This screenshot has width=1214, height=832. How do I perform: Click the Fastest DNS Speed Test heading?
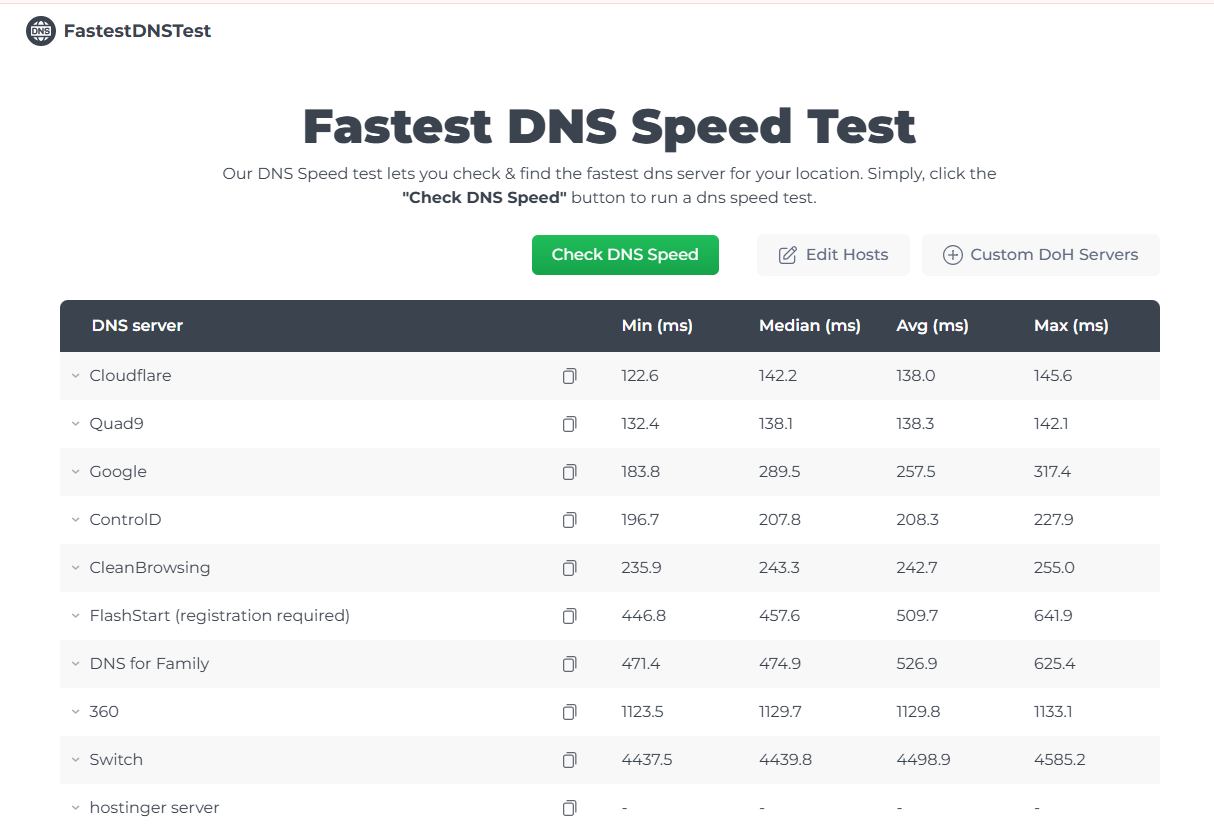point(609,127)
